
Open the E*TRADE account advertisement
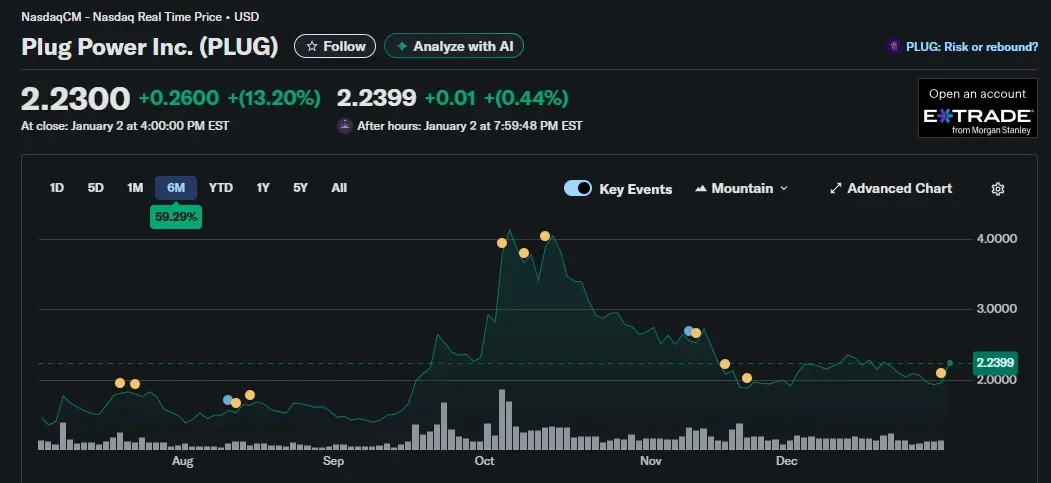pyautogui.click(x=977, y=109)
